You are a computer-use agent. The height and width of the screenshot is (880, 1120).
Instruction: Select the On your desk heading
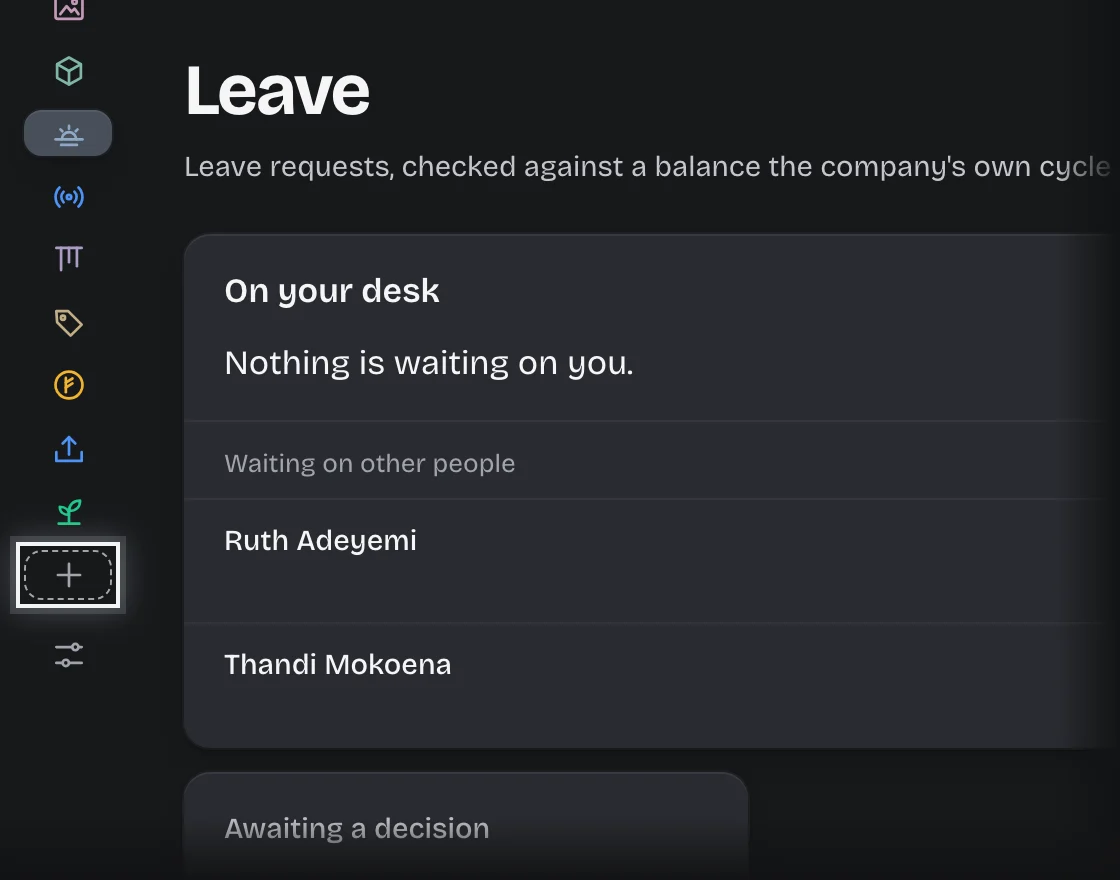coord(331,291)
